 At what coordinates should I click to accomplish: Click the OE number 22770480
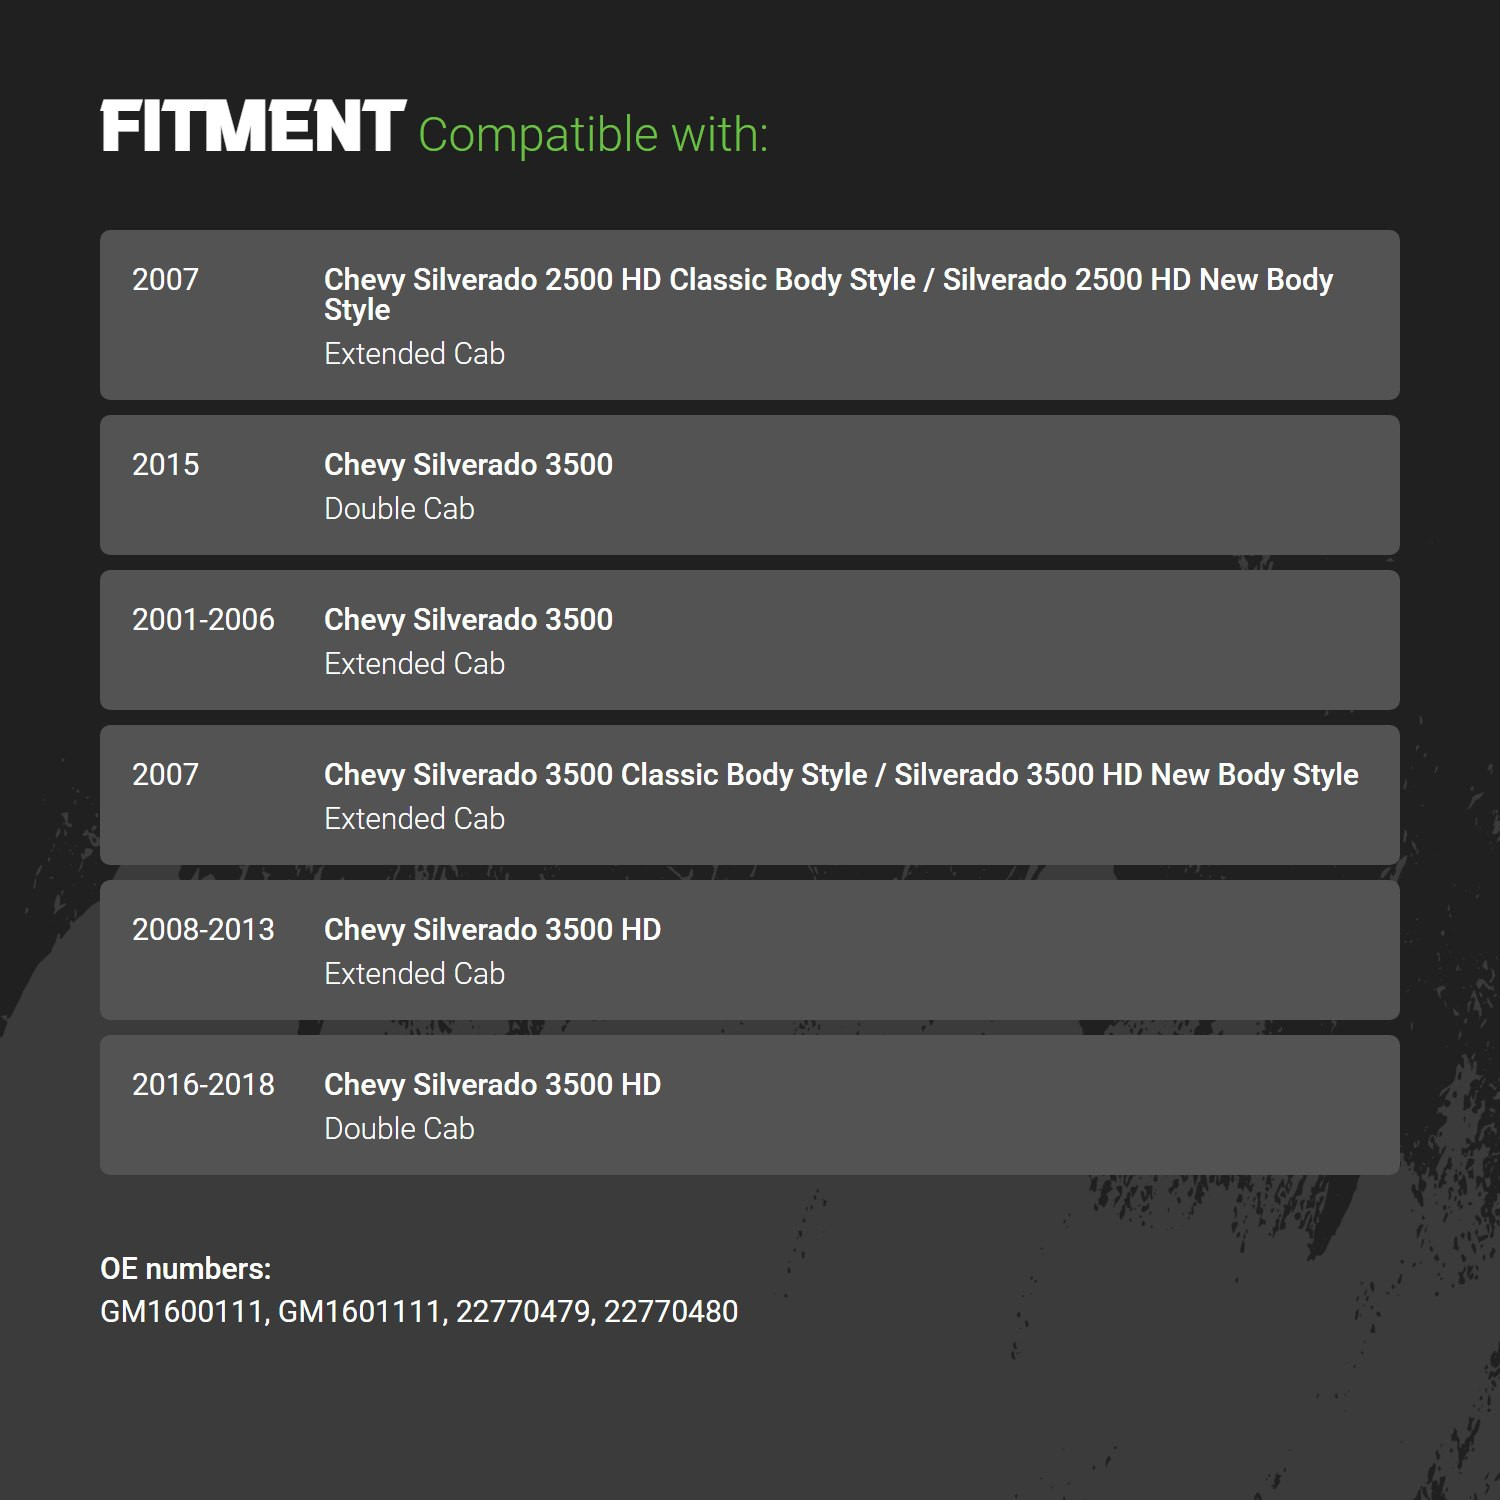(x=671, y=1312)
